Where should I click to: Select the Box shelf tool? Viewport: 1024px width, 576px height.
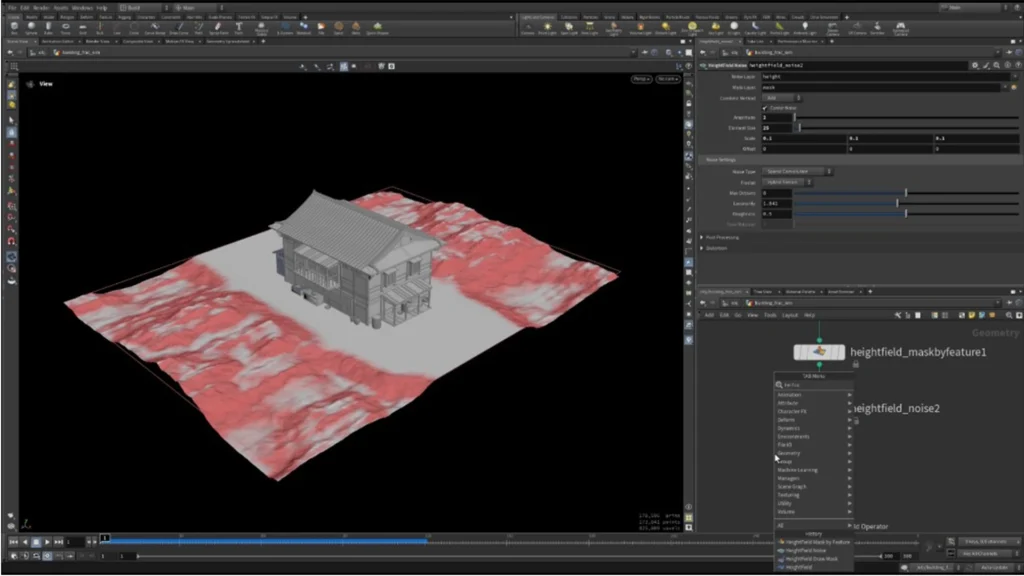point(14,27)
